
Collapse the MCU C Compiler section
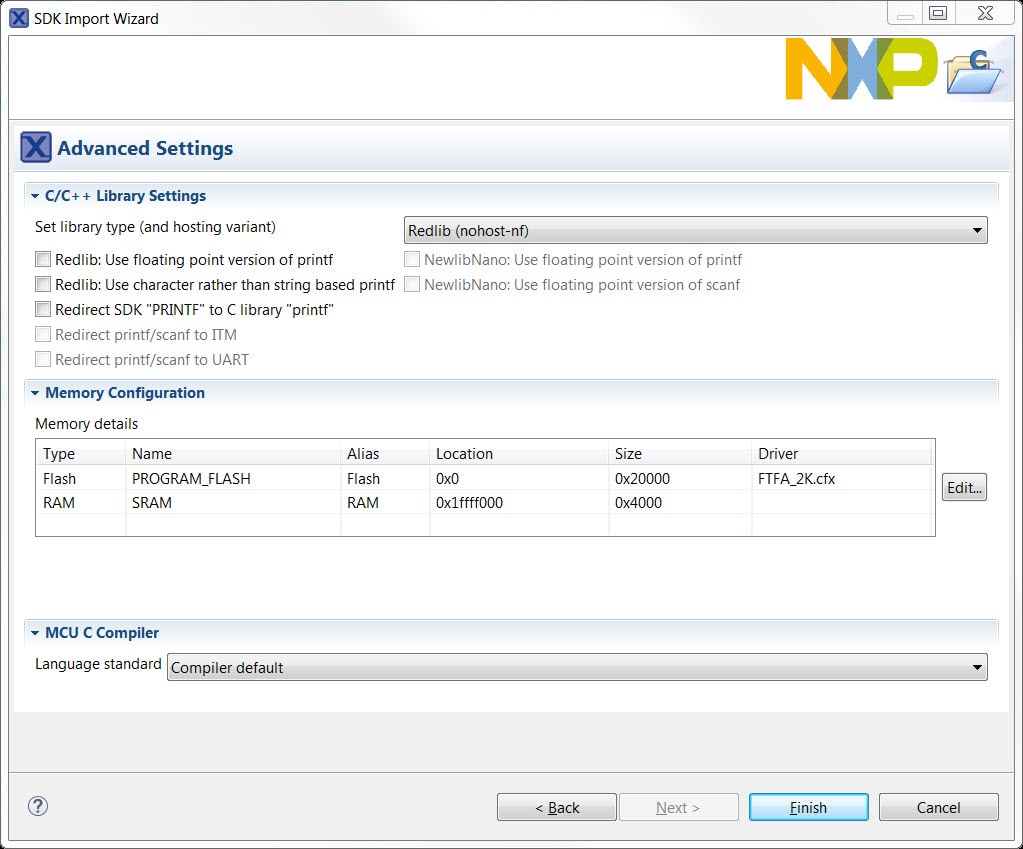(x=35, y=633)
